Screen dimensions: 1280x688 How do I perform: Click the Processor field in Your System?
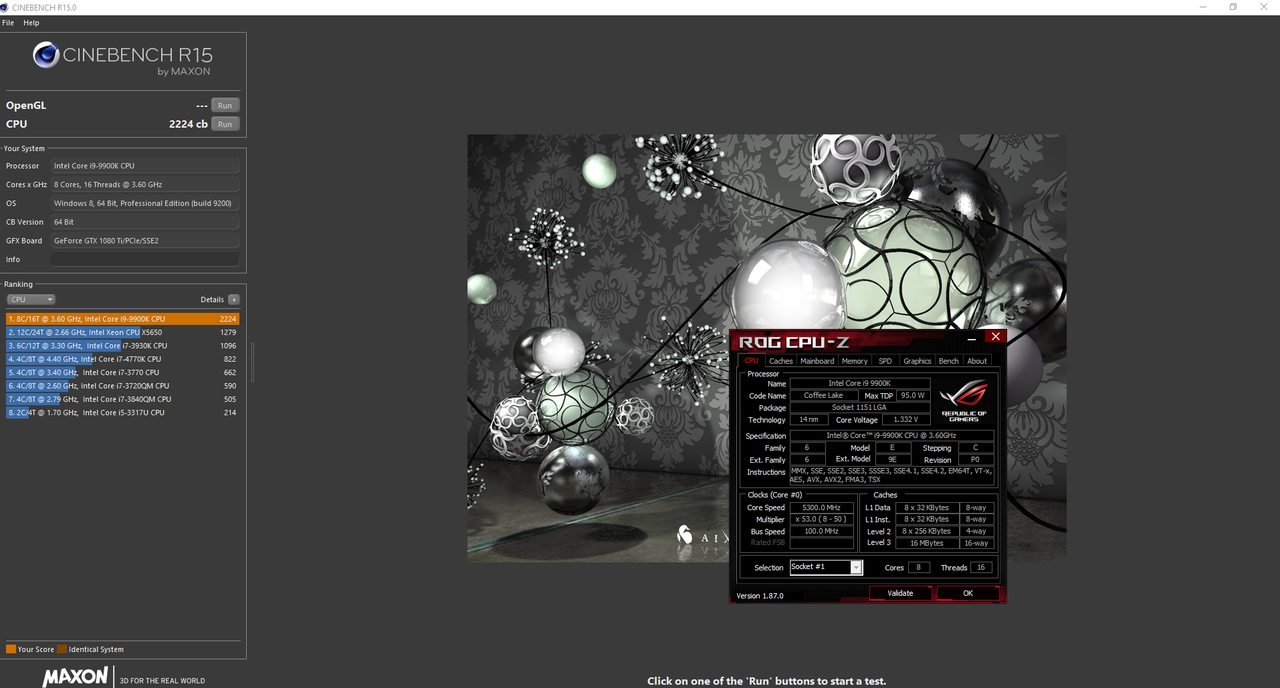[x=145, y=166]
